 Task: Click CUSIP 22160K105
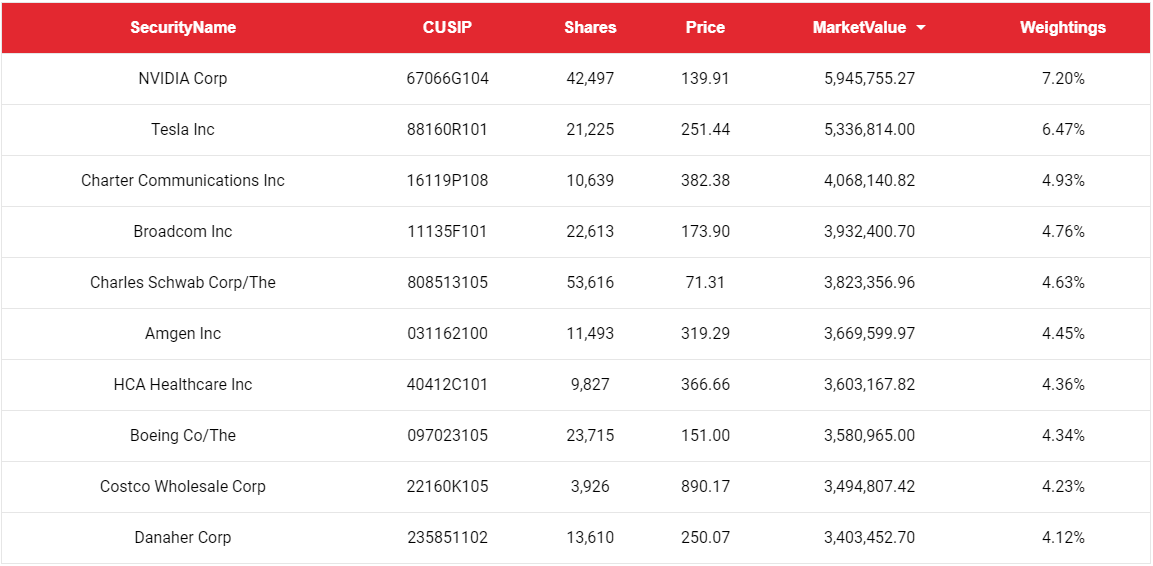[447, 487]
